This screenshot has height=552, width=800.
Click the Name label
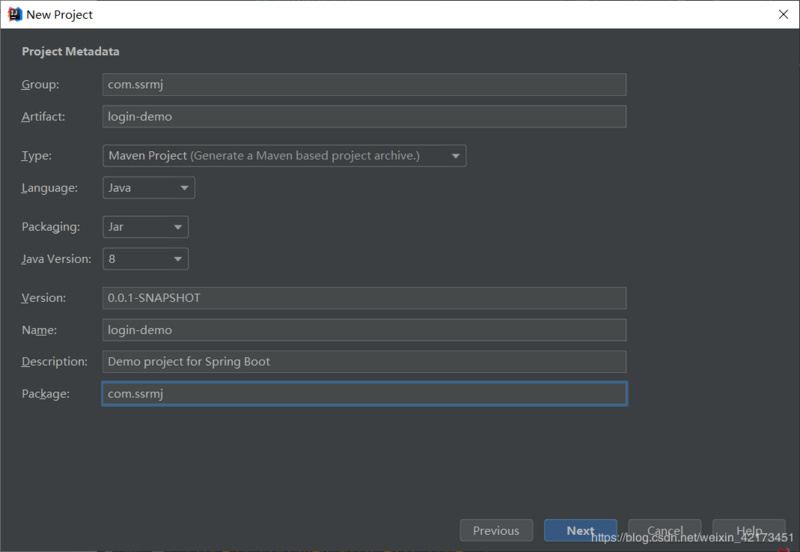click(39, 331)
